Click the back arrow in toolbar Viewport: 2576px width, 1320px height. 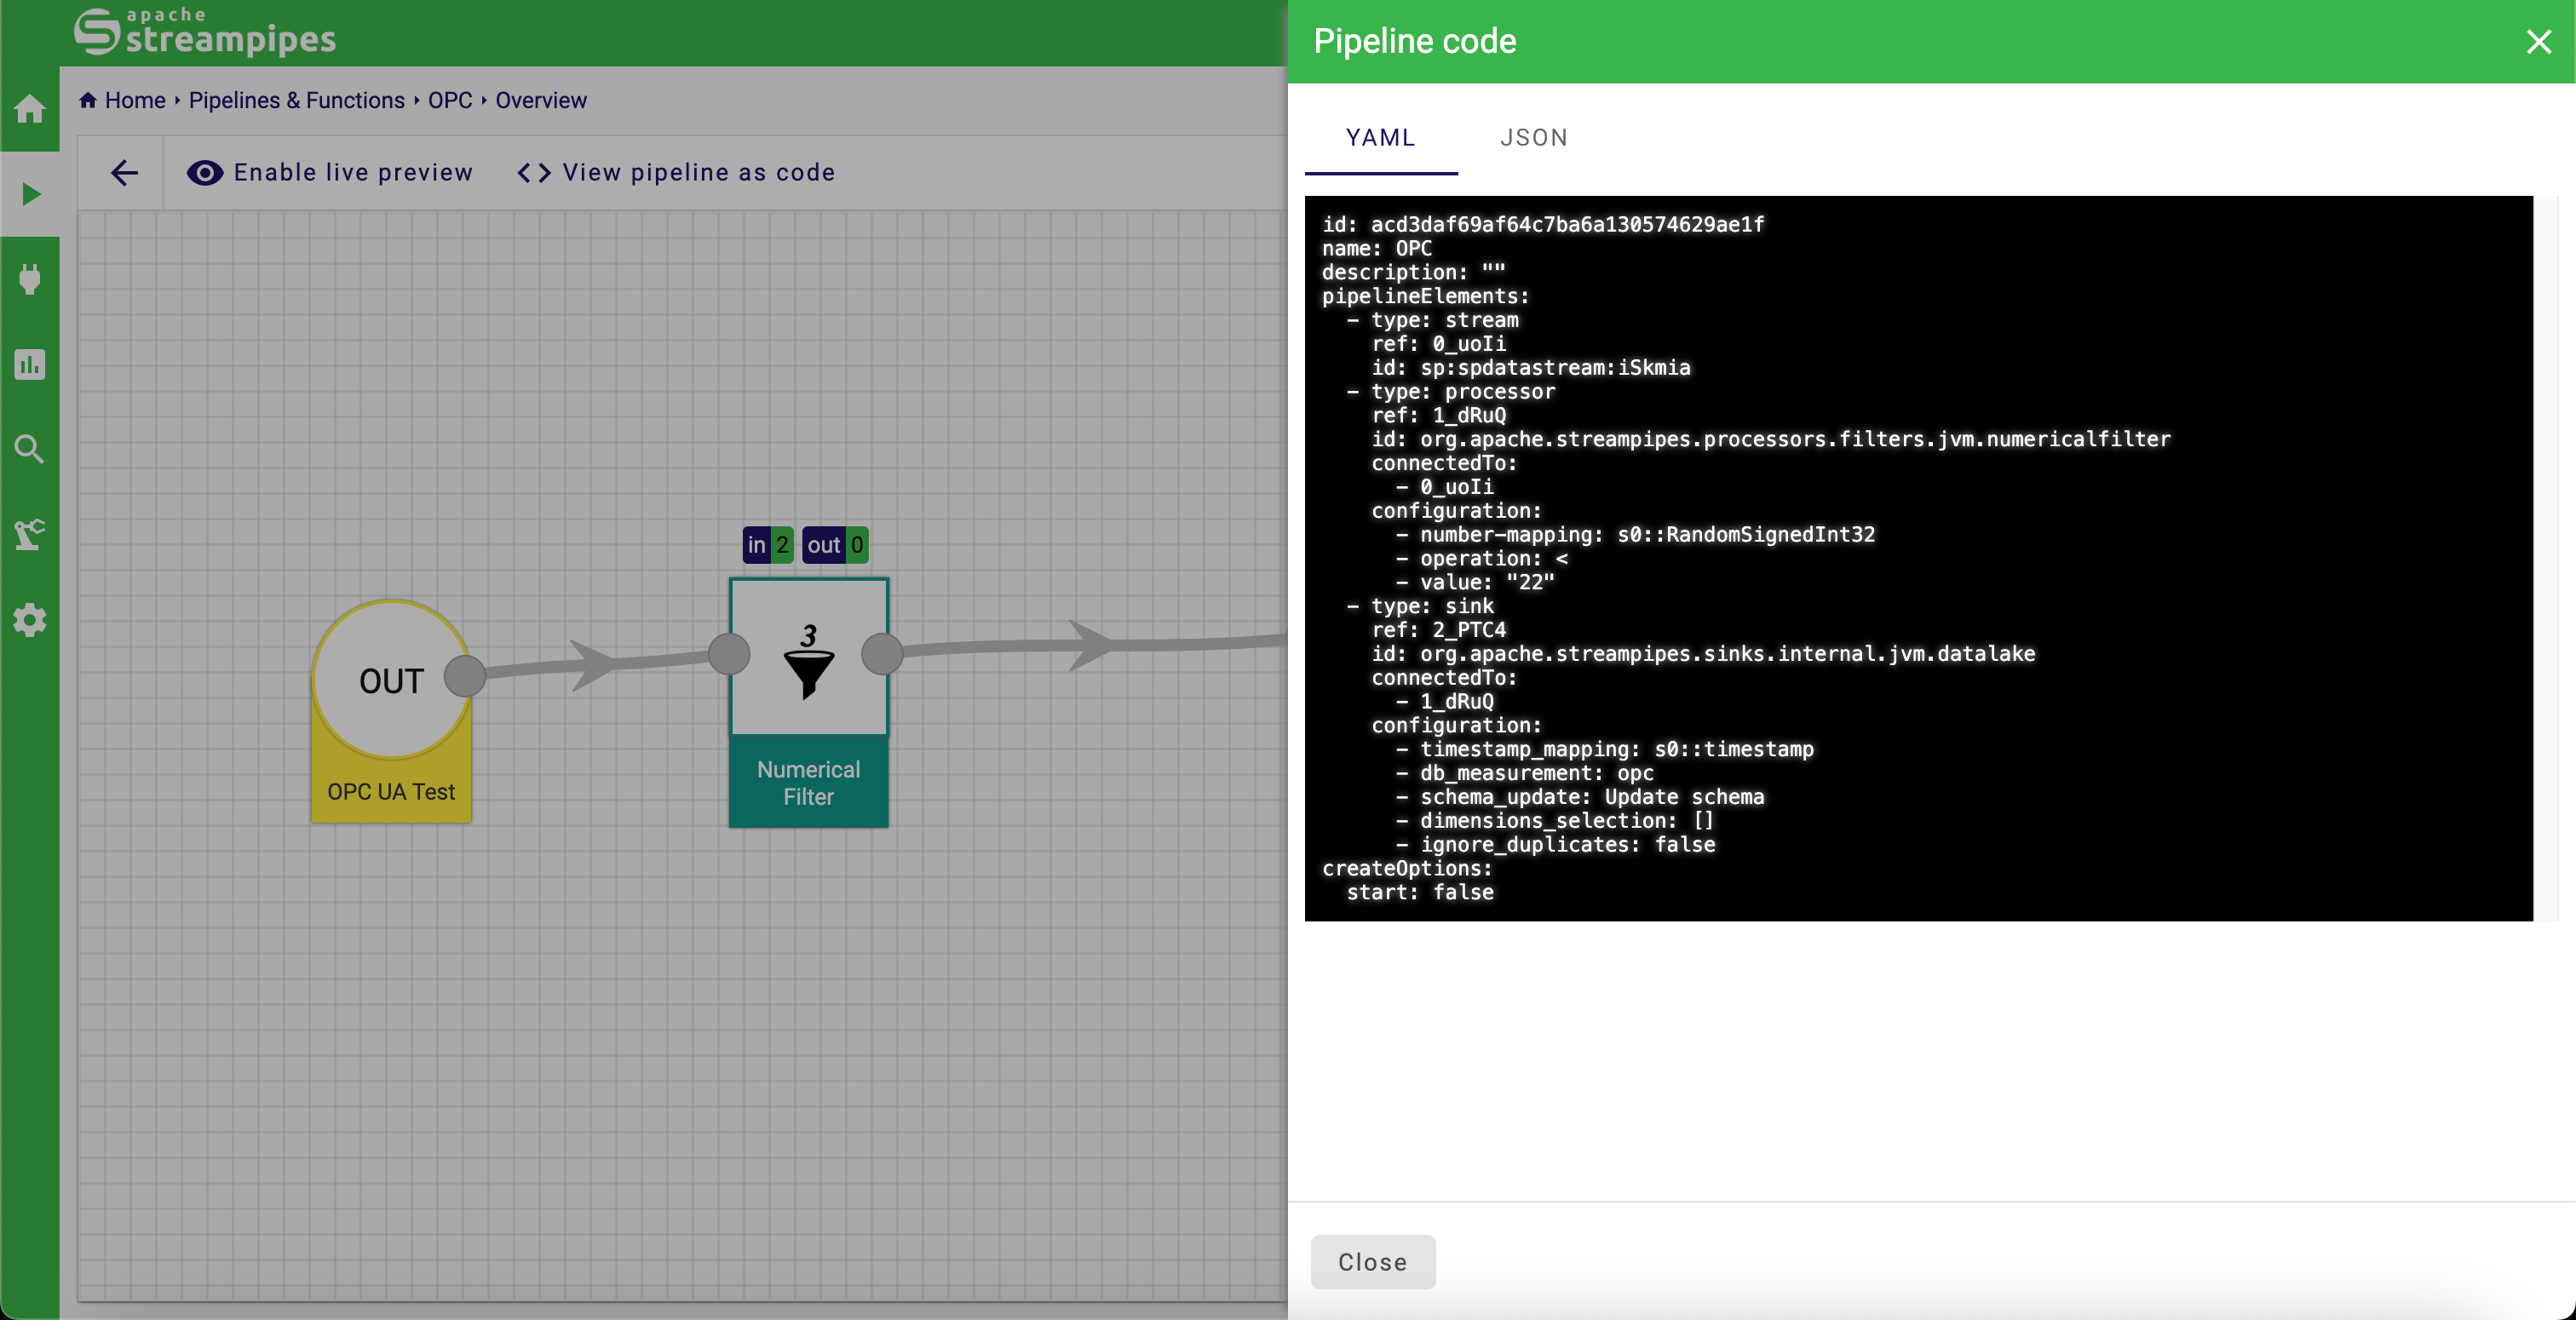coord(124,173)
